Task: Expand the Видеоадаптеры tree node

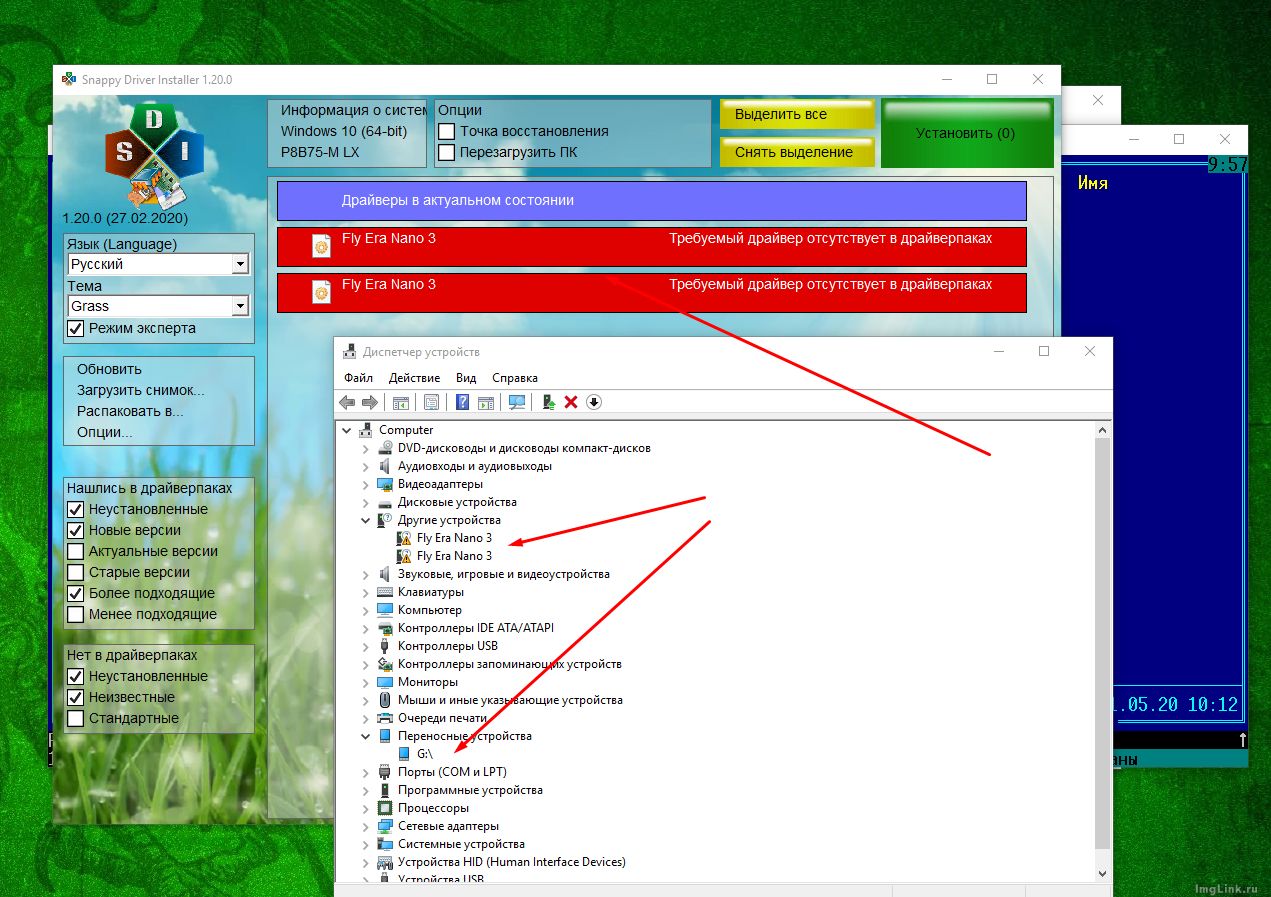Action: coord(365,484)
